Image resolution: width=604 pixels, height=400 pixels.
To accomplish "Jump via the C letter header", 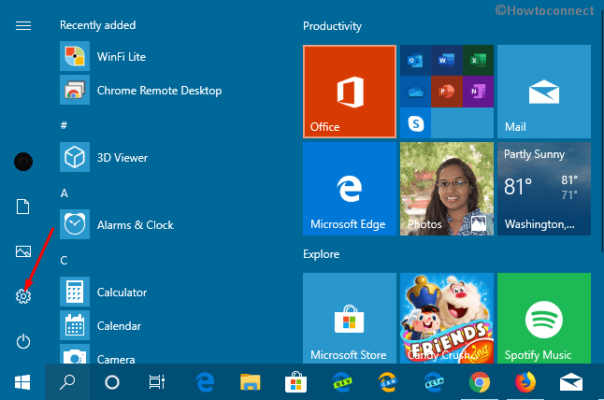I will [x=64, y=261].
